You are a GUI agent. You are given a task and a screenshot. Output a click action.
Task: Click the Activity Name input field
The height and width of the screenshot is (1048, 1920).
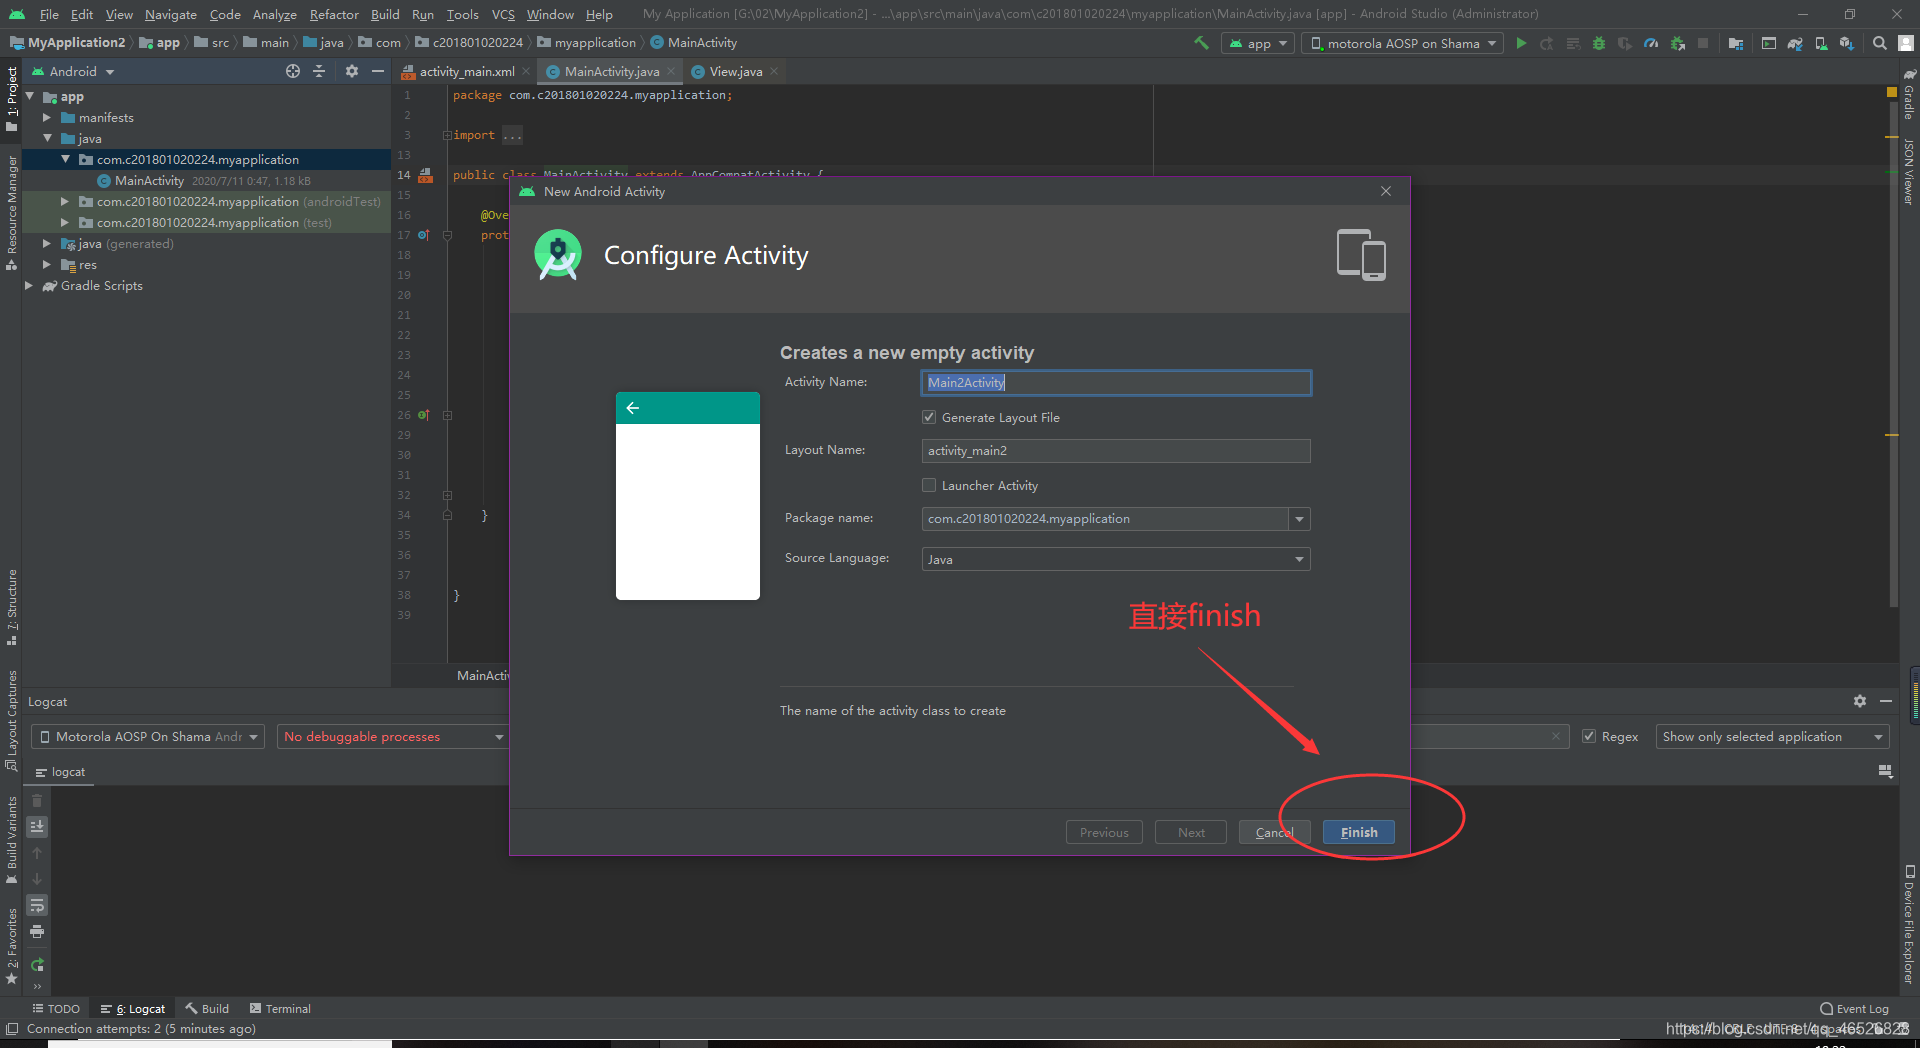pos(1115,383)
